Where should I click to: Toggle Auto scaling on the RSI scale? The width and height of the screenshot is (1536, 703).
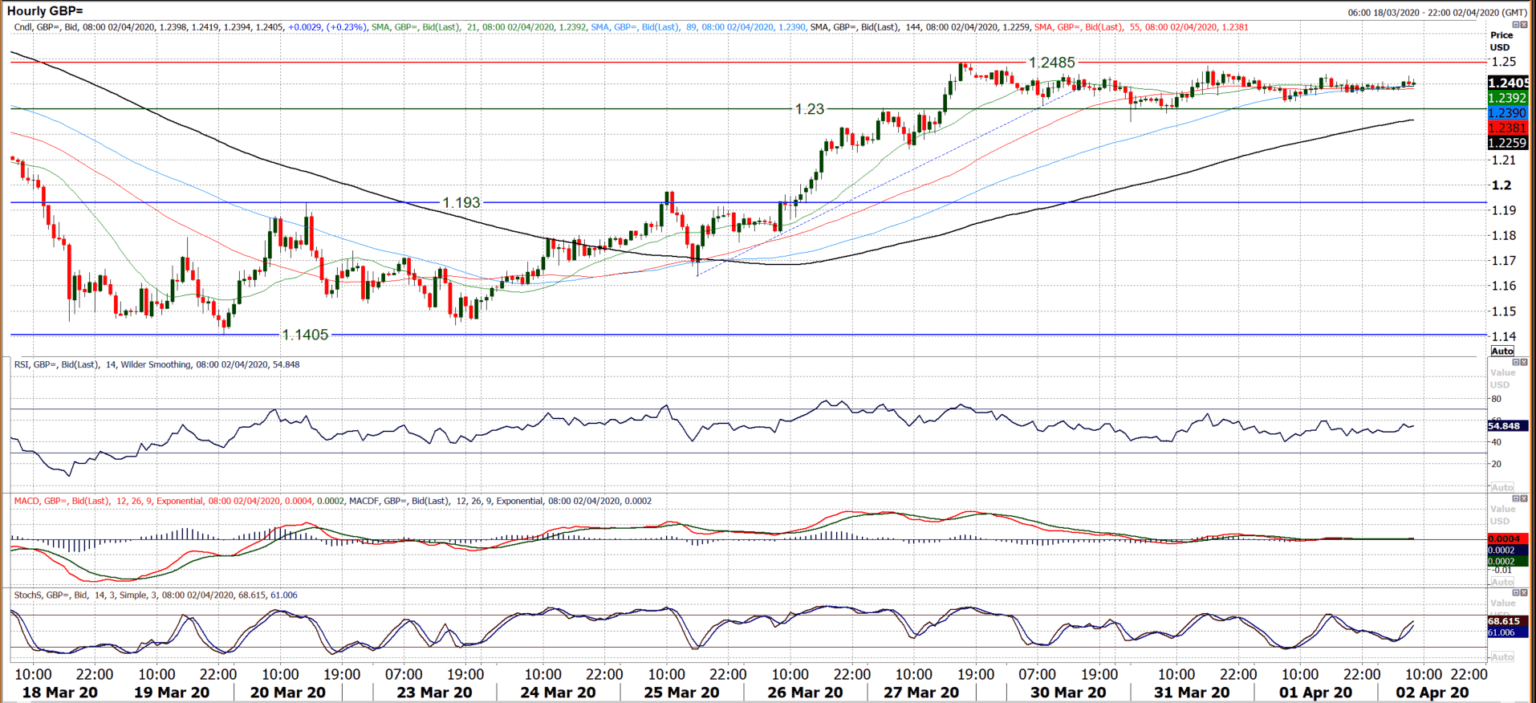[x=1502, y=486]
